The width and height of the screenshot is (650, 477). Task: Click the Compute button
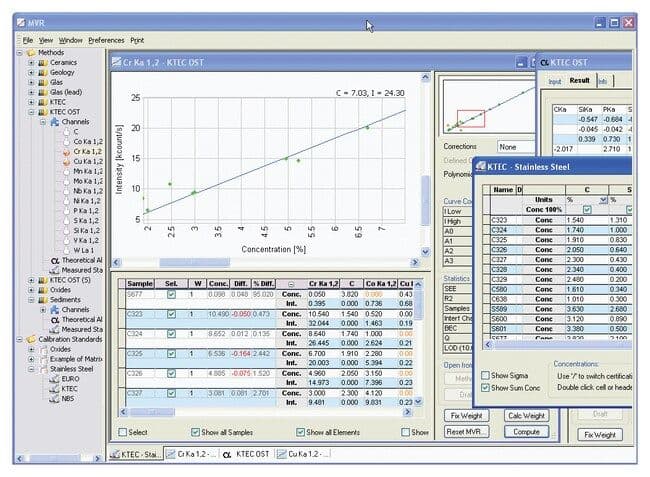[x=526, y=432]
